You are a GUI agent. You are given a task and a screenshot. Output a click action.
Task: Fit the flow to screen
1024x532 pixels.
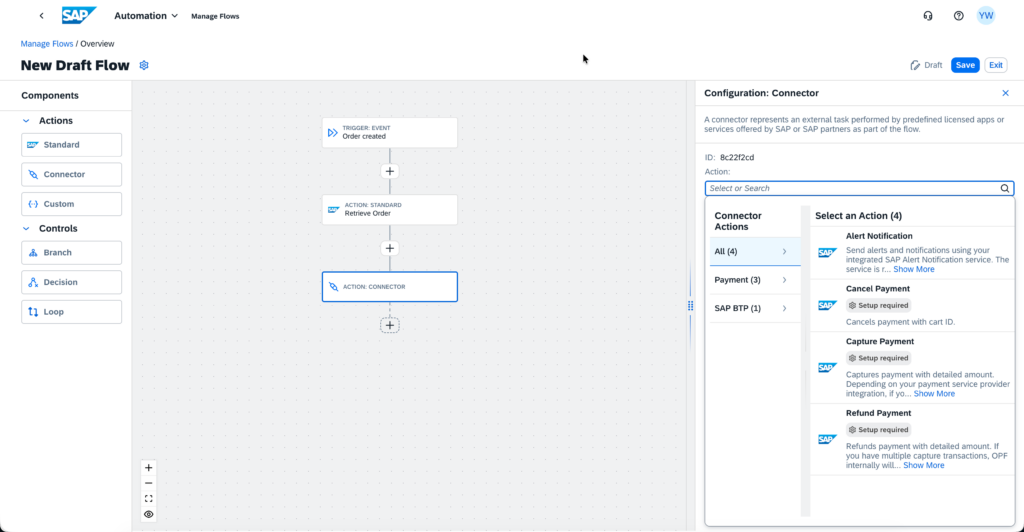[x=149, y=499]
